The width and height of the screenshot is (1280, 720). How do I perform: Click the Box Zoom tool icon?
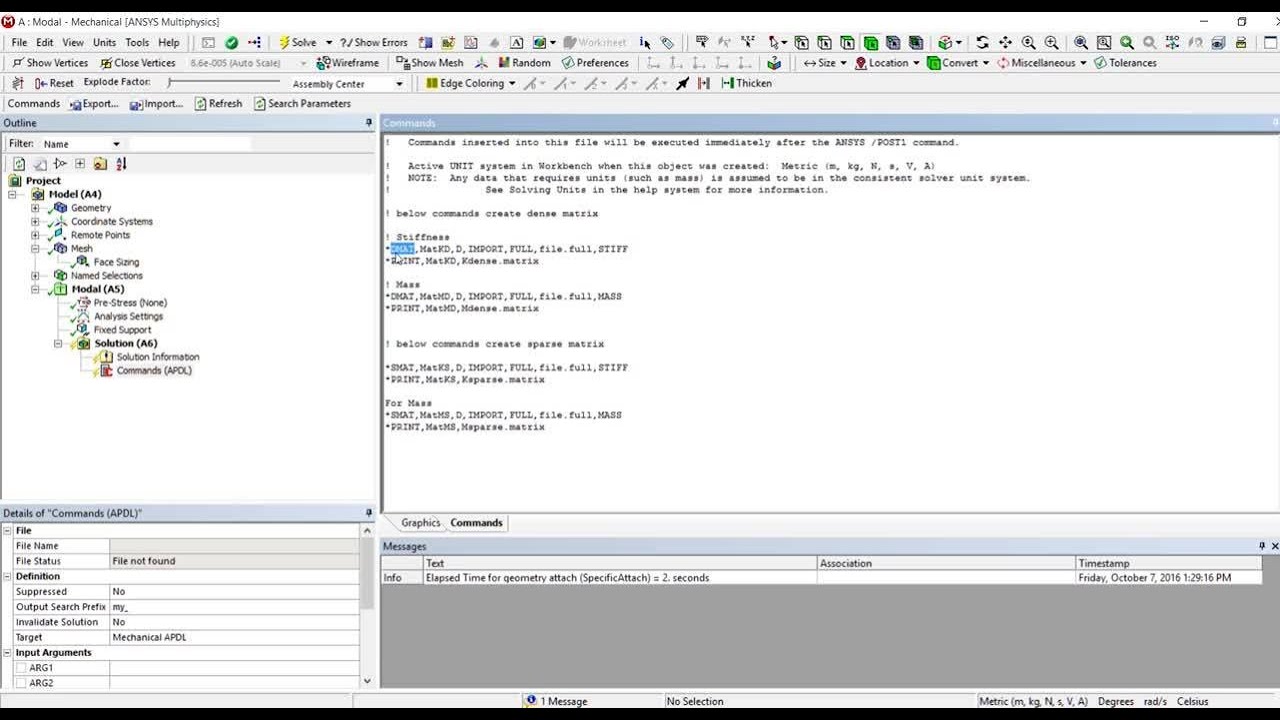1051,42
